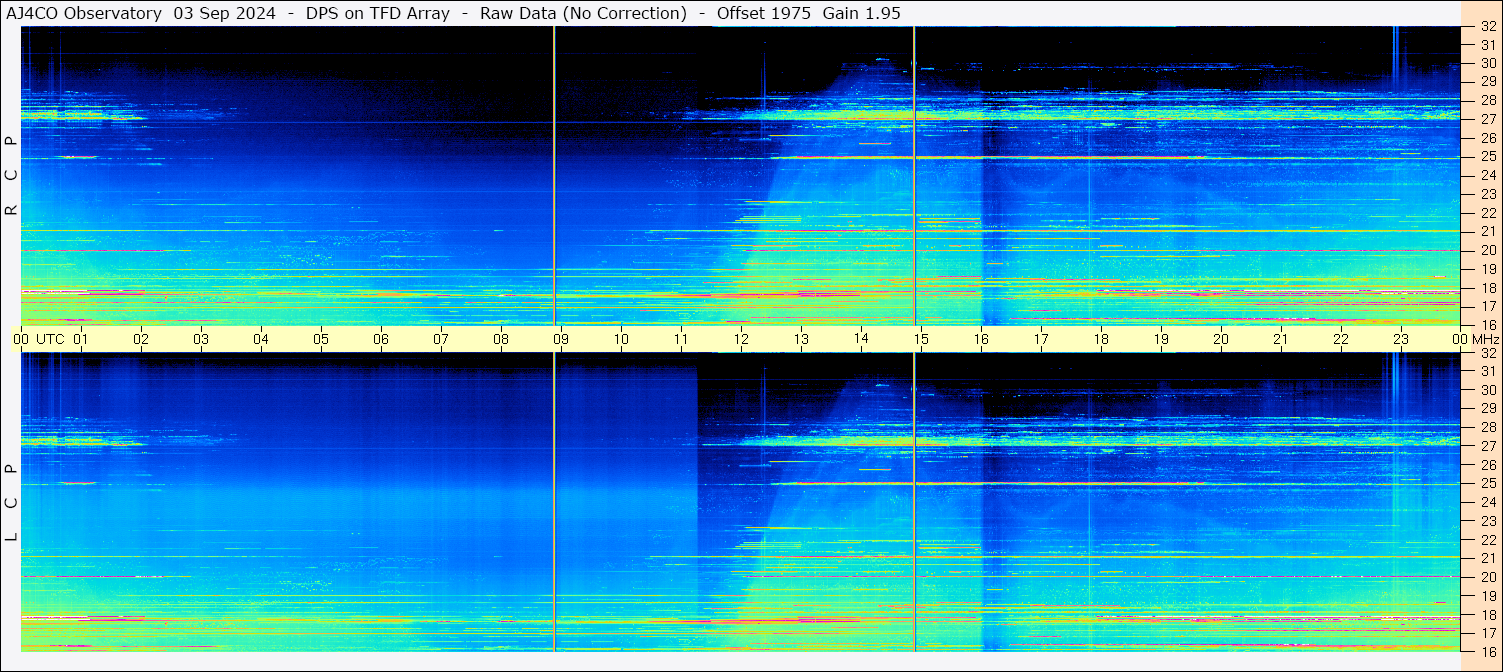The height and width of the screenshot is (672, 1503).
Task: Select "Raw Data (No Correction)" label
Action: pos(583,13)
